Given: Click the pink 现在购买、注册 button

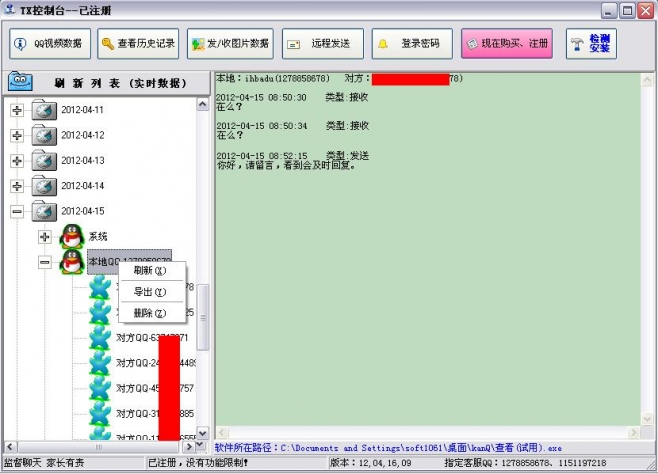Looking at the screenshot, I should pyautogui.click(x=507, y=44).
